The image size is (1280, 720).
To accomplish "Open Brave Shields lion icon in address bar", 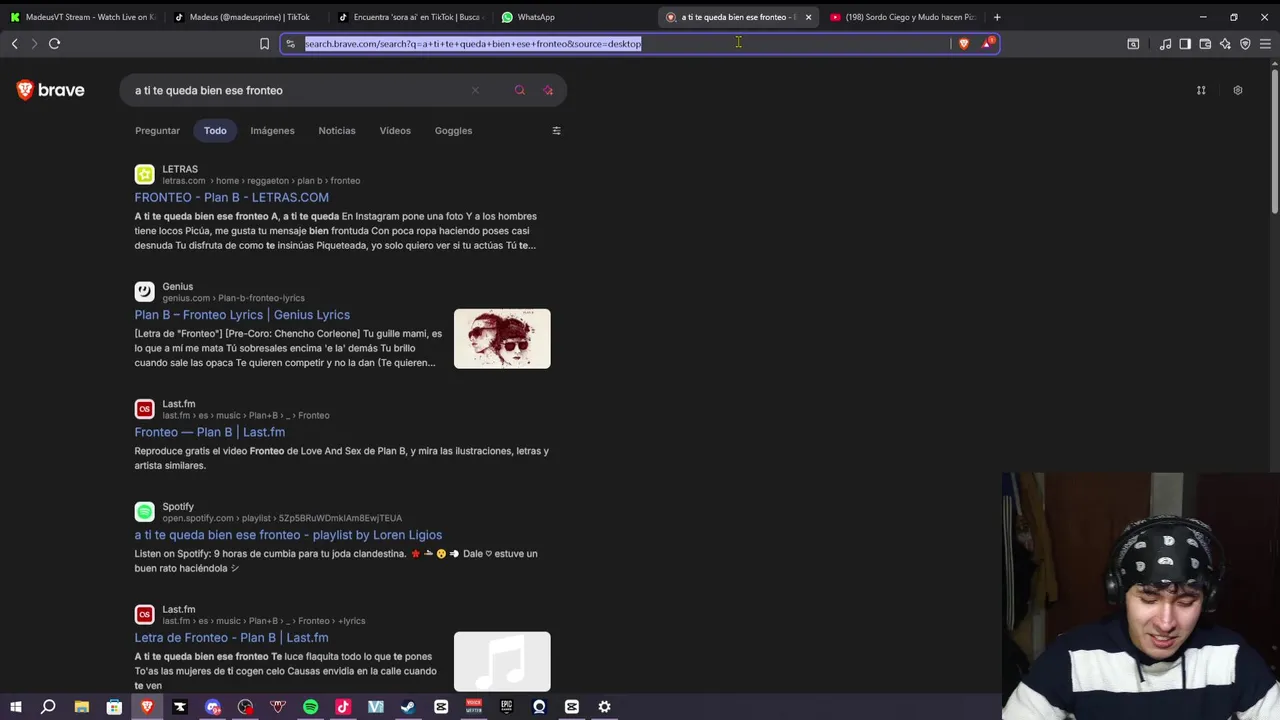I will pyautogui.click(x=964, y=44).
